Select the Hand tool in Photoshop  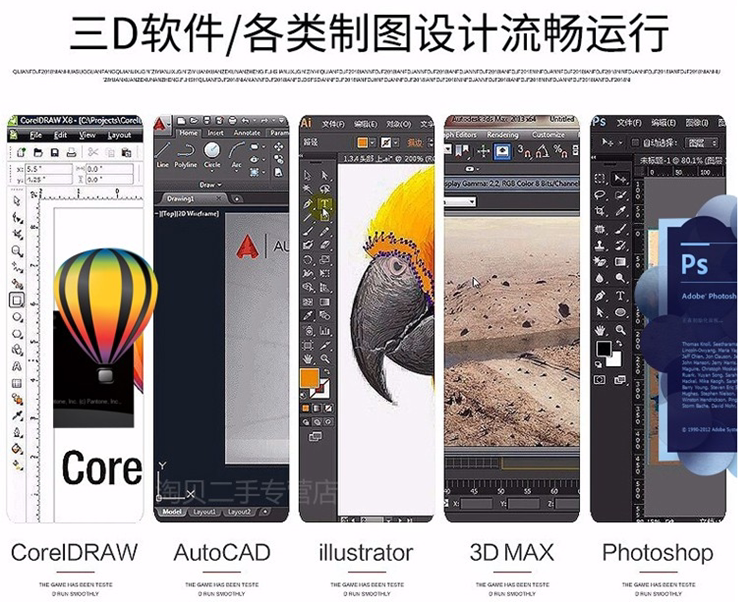pos(600,329)
